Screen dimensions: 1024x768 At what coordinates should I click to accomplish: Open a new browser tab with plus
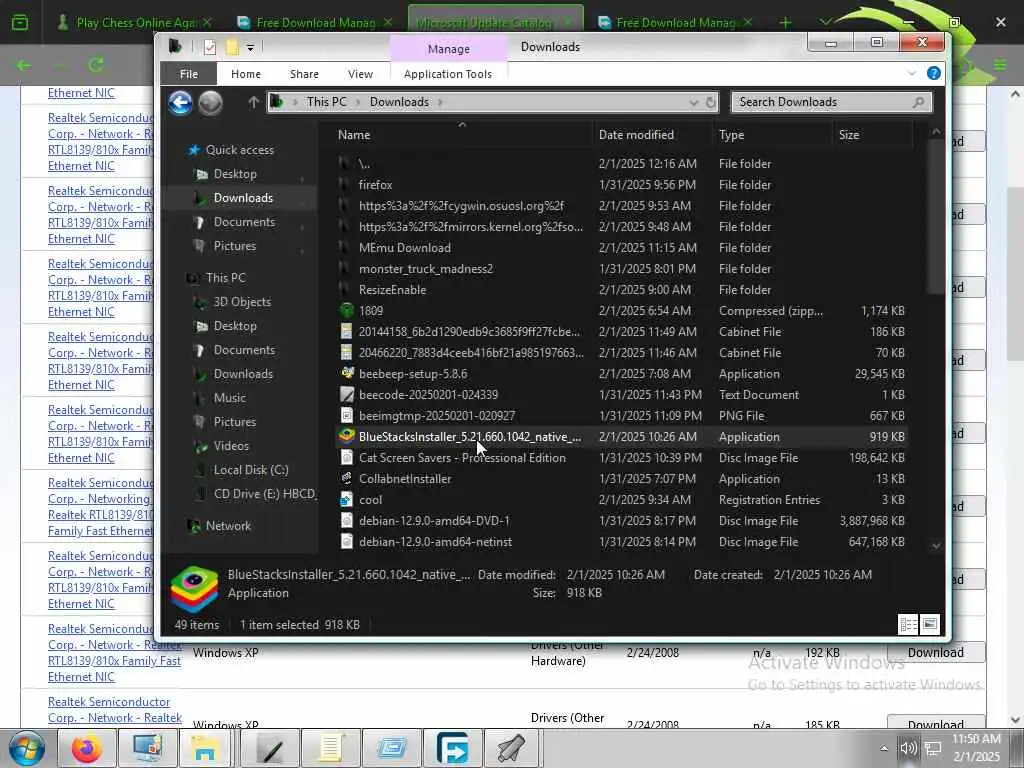(785, 23)
